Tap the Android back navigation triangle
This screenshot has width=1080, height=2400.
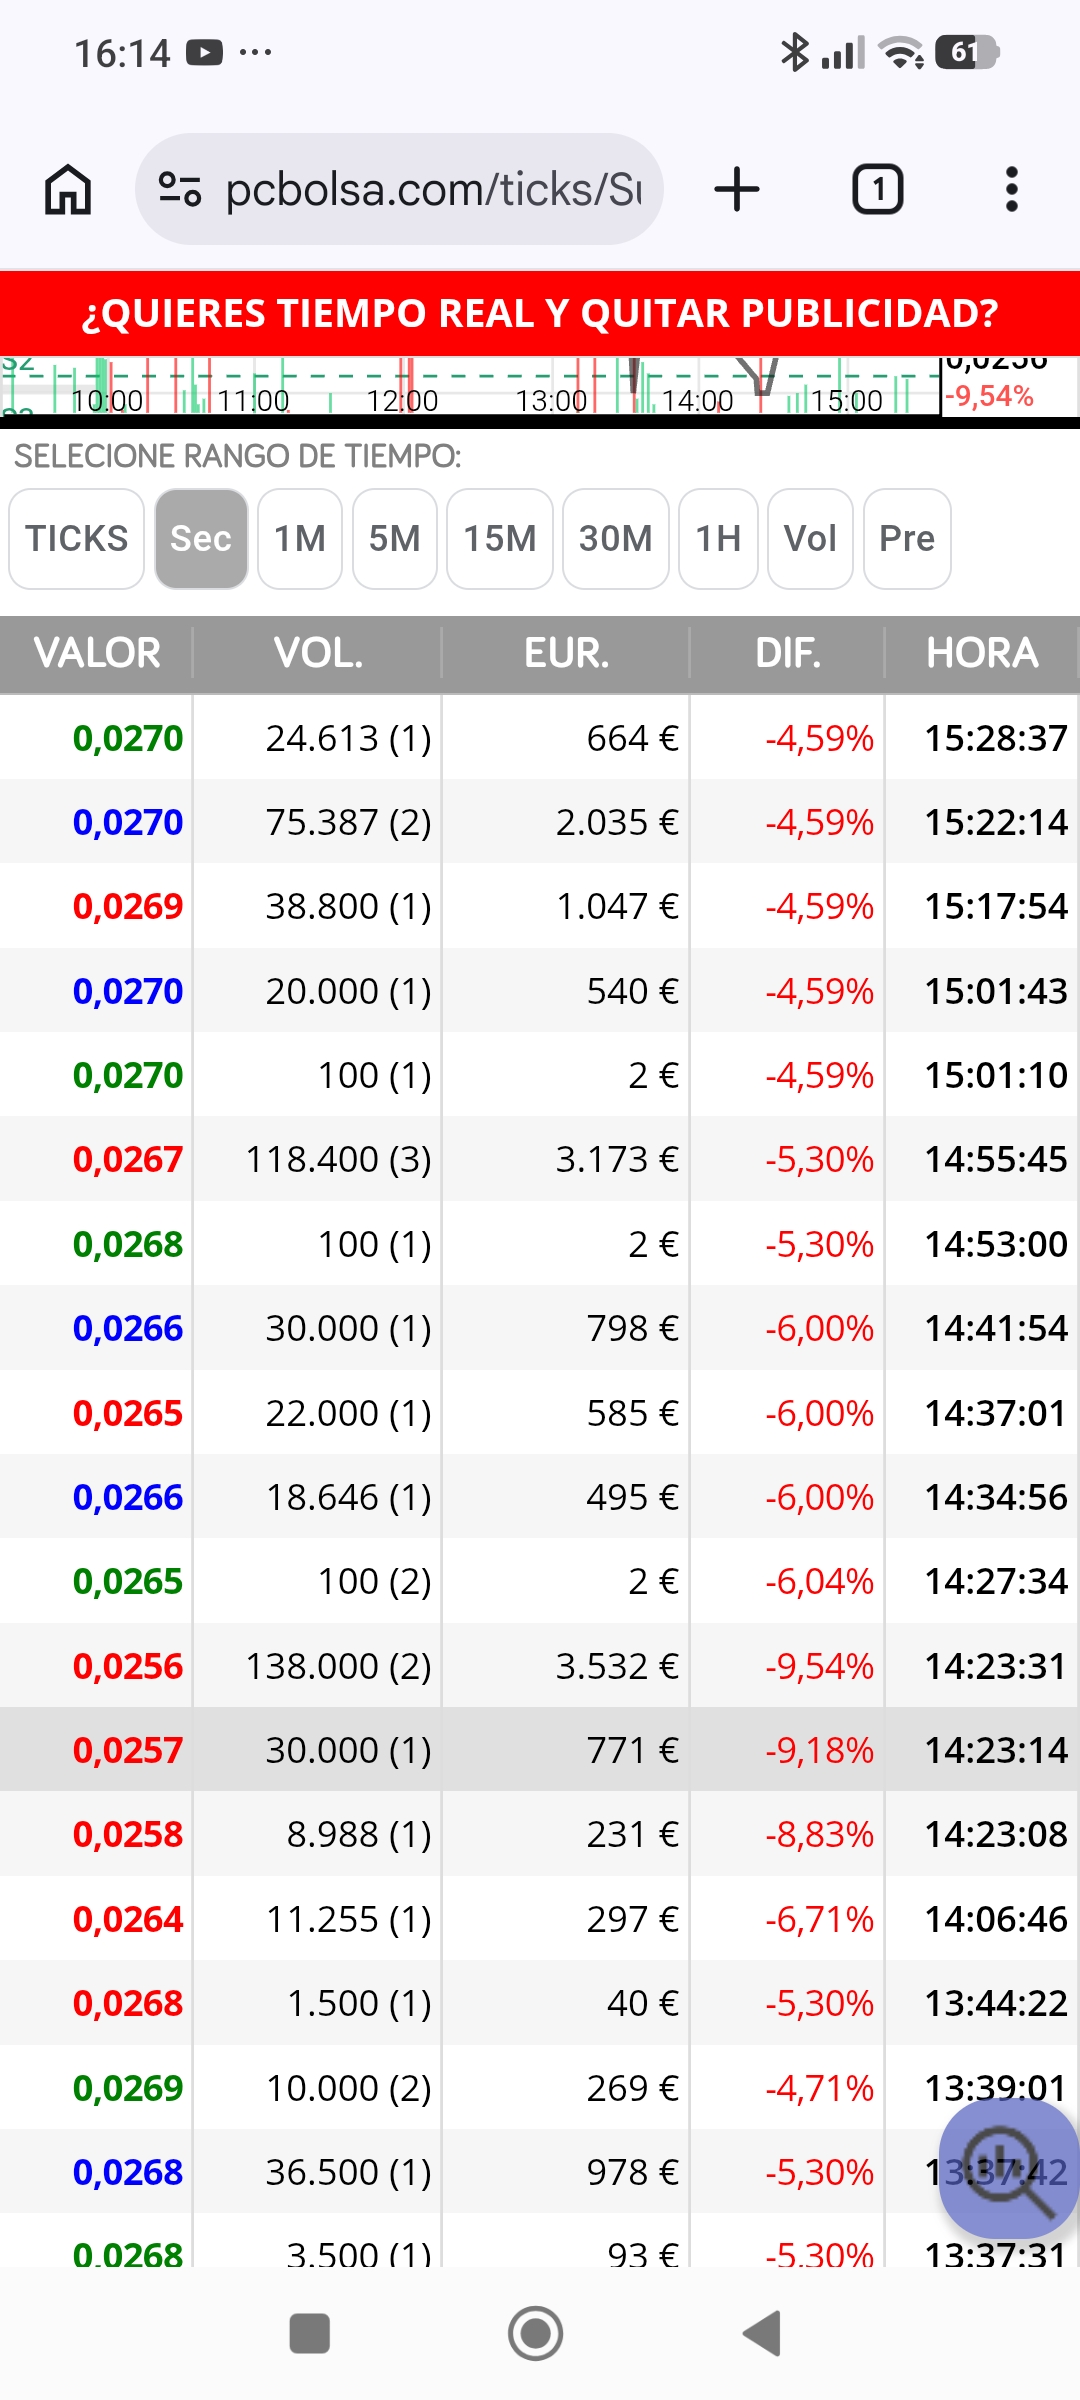762,2334
